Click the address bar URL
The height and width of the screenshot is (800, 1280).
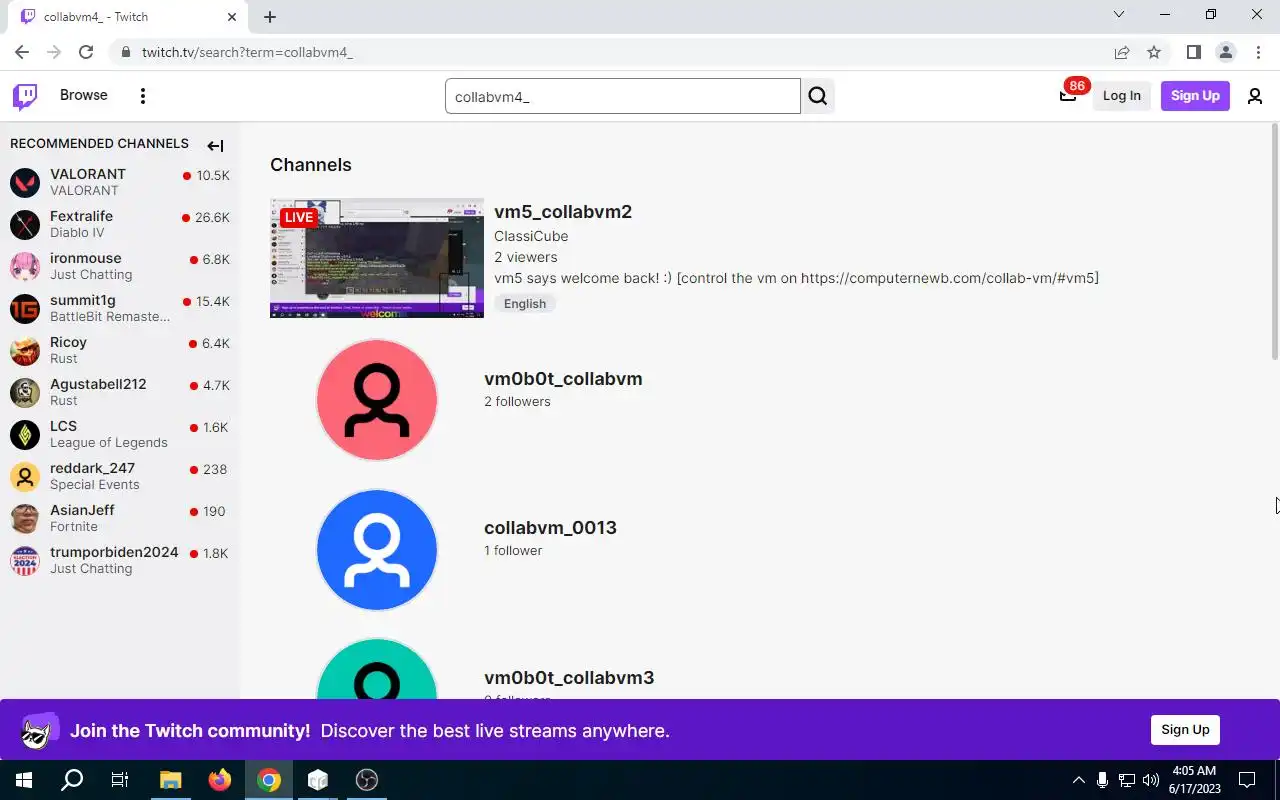pyautogui.click(x=247, y=52)
